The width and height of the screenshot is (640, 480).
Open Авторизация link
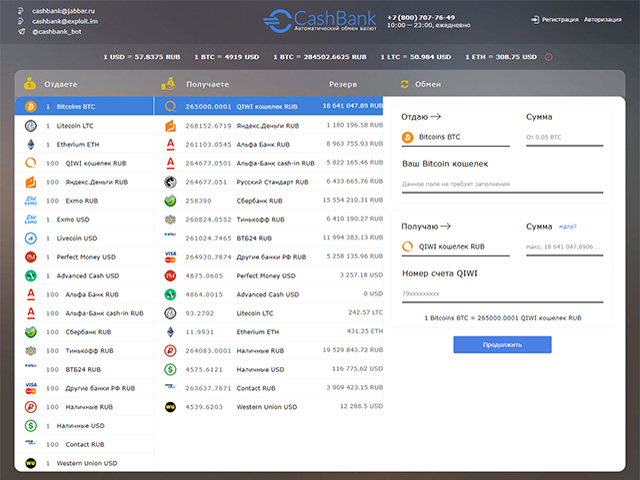pos(602,20)
